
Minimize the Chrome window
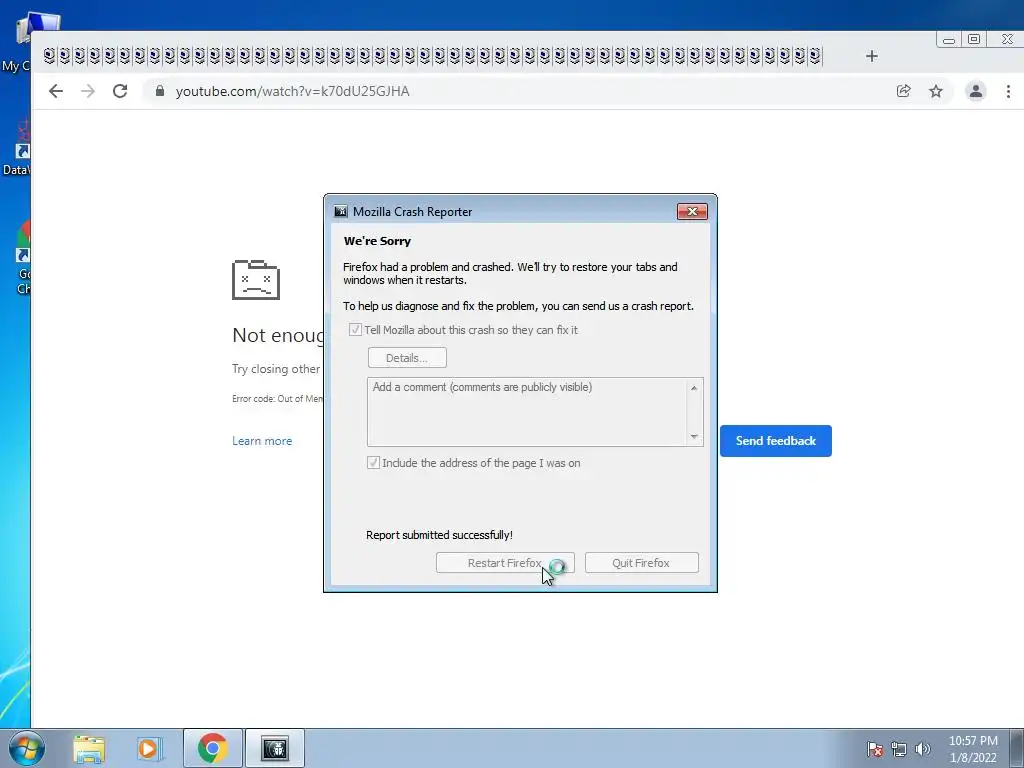(x=949, y=40)
